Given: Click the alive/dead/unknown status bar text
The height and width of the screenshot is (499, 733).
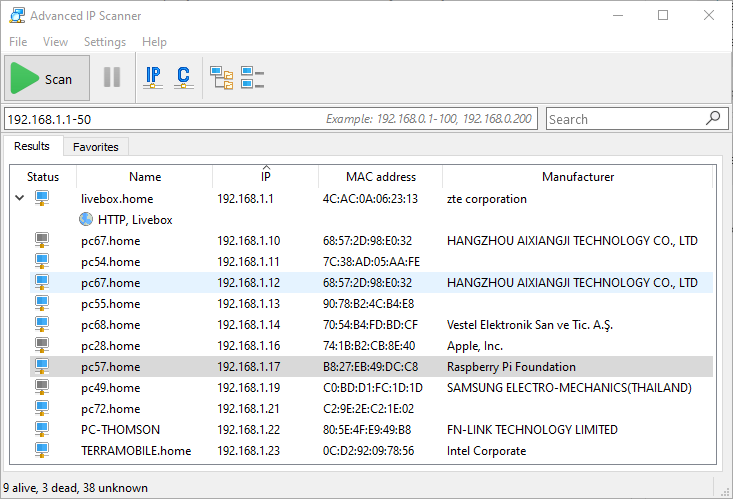Looking at the screenshot, I should click(75, 488).
